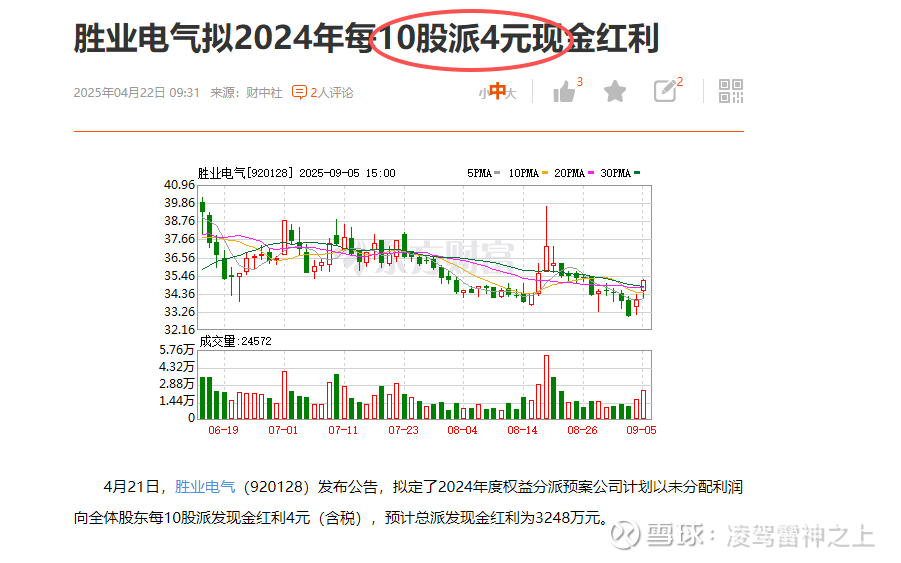Image resolution: width=901 pixels, height=563 pixels.
Task: Open the edit comment pencil icon
Action: [665, 91]
